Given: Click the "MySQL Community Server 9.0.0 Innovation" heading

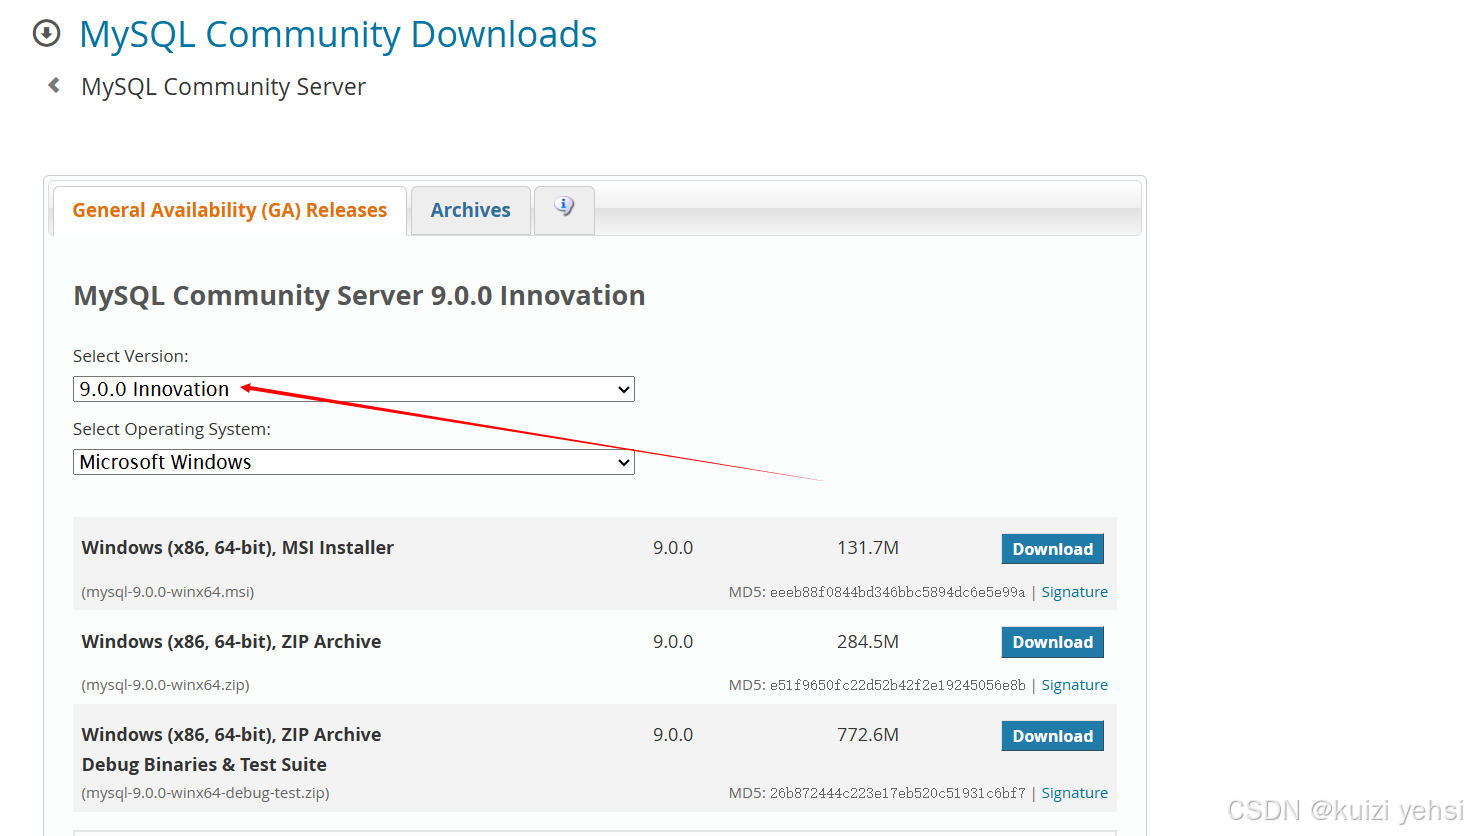Looking at the screenshot, I should click(x=359, y=296).
